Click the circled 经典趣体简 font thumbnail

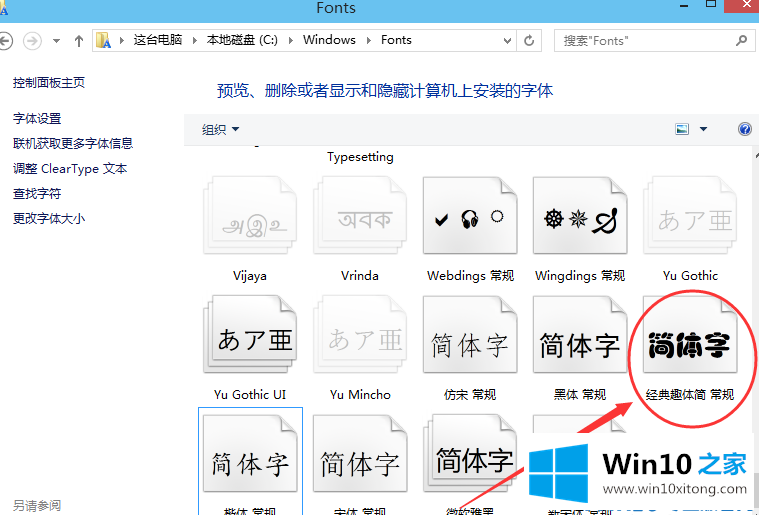point(689,345)
